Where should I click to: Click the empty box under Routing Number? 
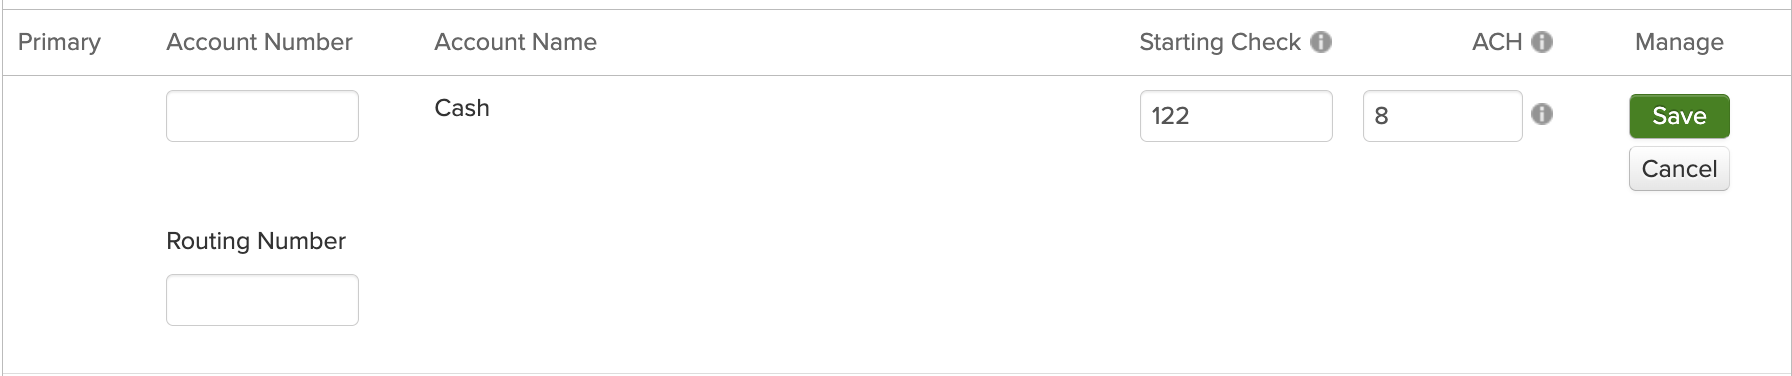(x=262, y=300)
